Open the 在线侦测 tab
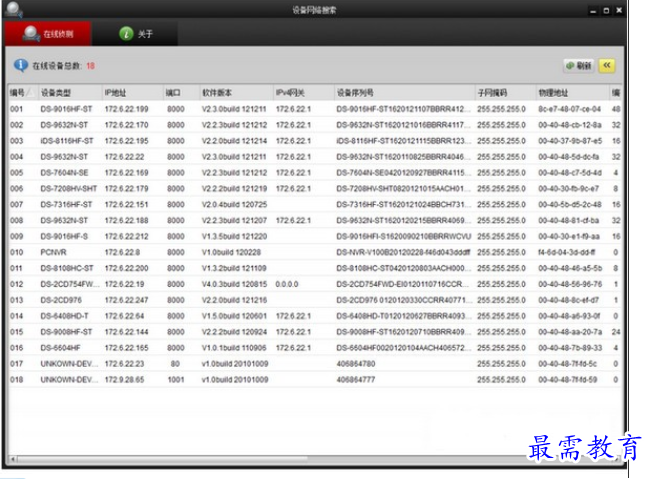 click(48, 34)
